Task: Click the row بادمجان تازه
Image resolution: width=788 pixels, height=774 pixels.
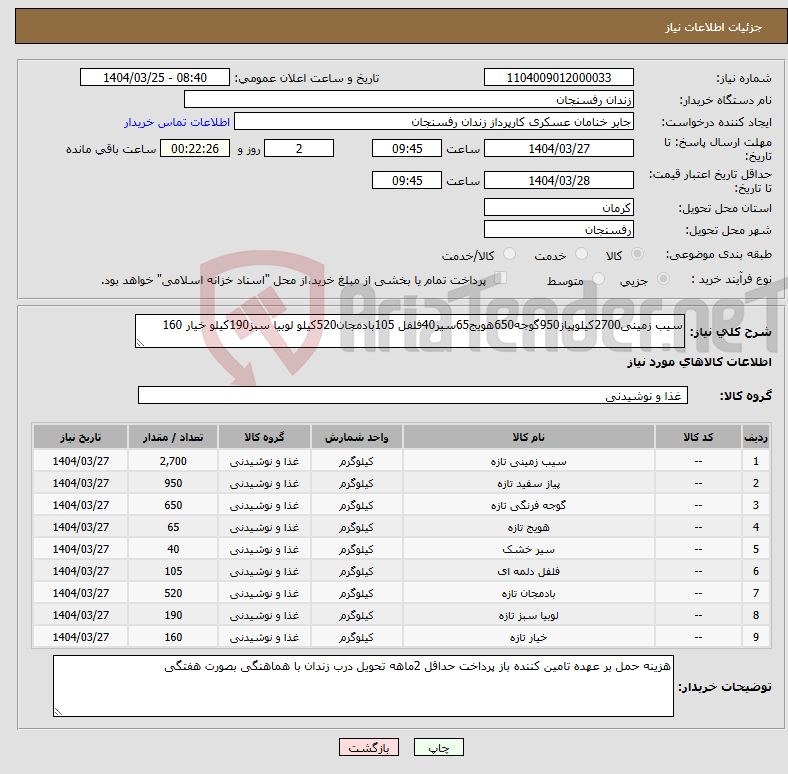Action: [x=402, y=593]
